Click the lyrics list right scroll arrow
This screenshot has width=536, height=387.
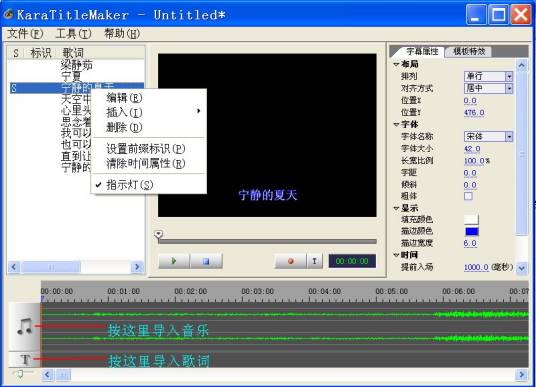point(137,266)
